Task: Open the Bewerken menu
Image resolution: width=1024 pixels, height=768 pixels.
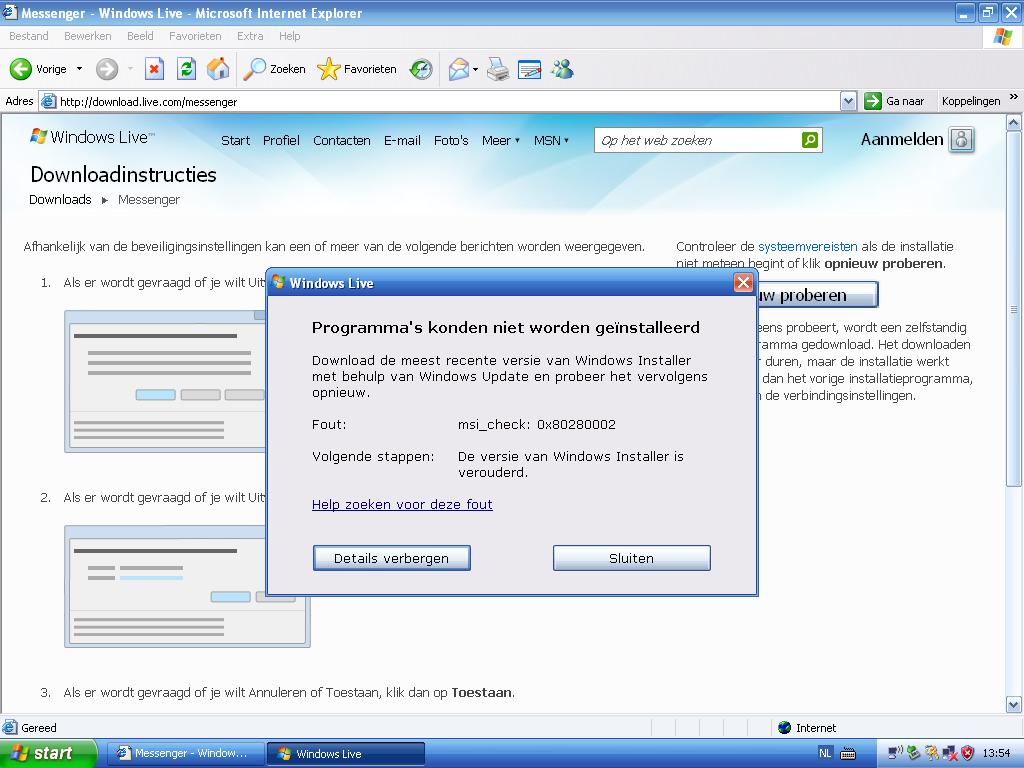Action: (88, 36)
